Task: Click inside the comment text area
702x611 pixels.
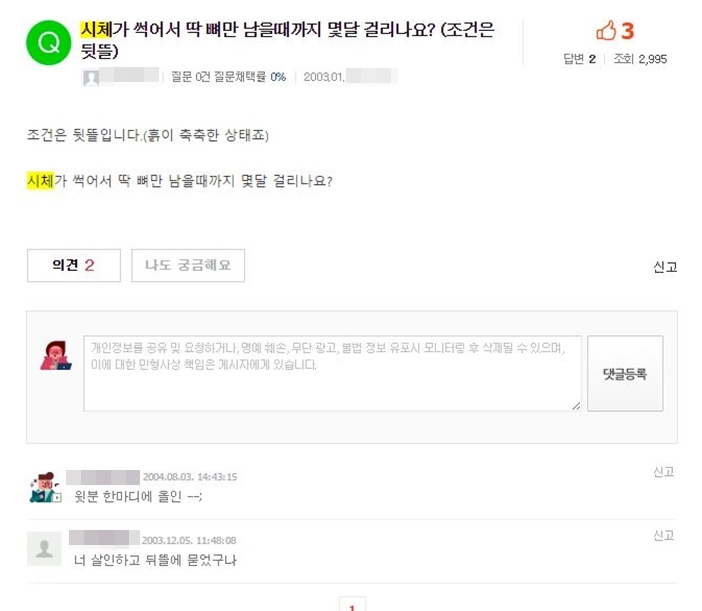Action: (332, 374)
